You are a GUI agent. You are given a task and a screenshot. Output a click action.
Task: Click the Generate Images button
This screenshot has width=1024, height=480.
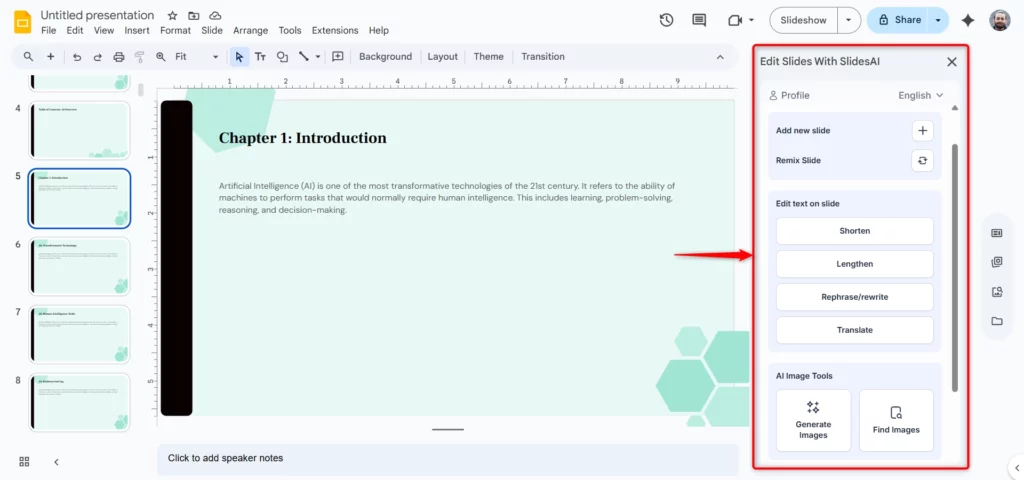coord(813,420)
